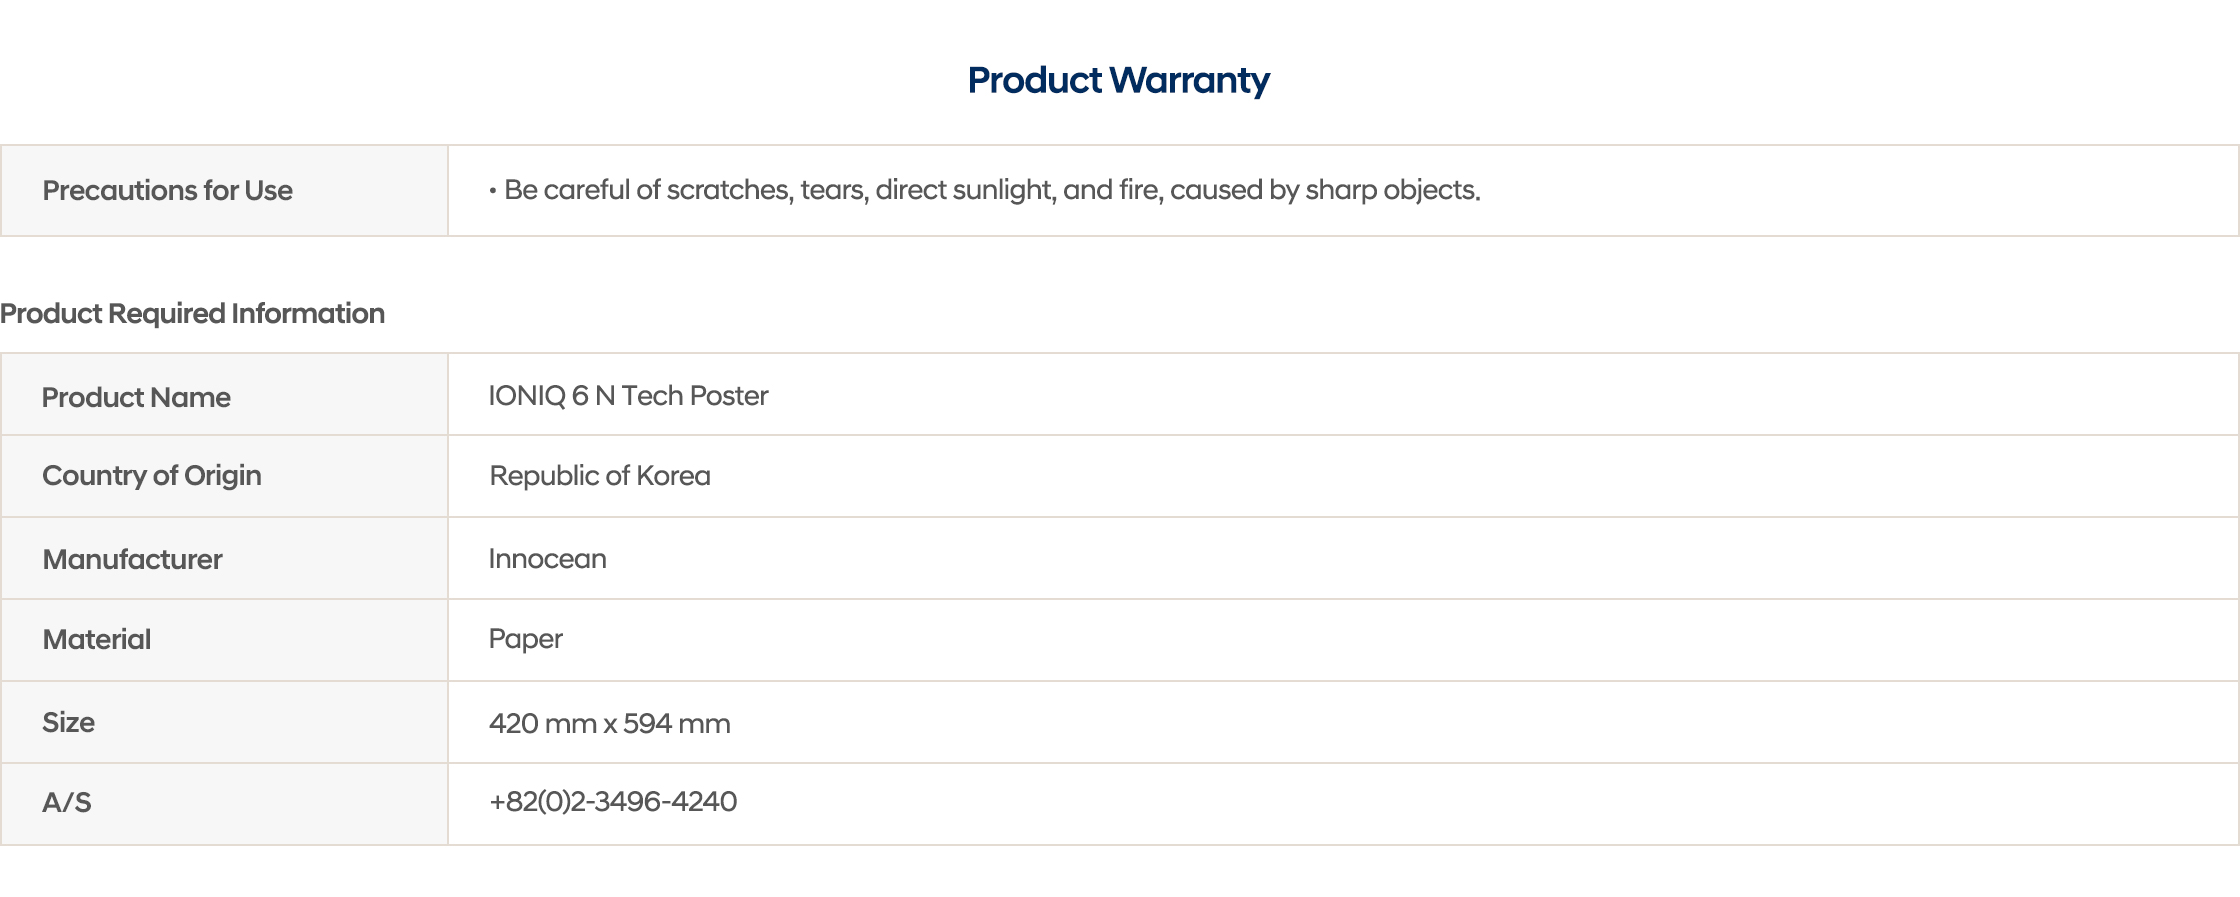Viewport: 2240px width, 897px height.
Task: Click the Innocean manufacturer value
Action: pos(547,558)
